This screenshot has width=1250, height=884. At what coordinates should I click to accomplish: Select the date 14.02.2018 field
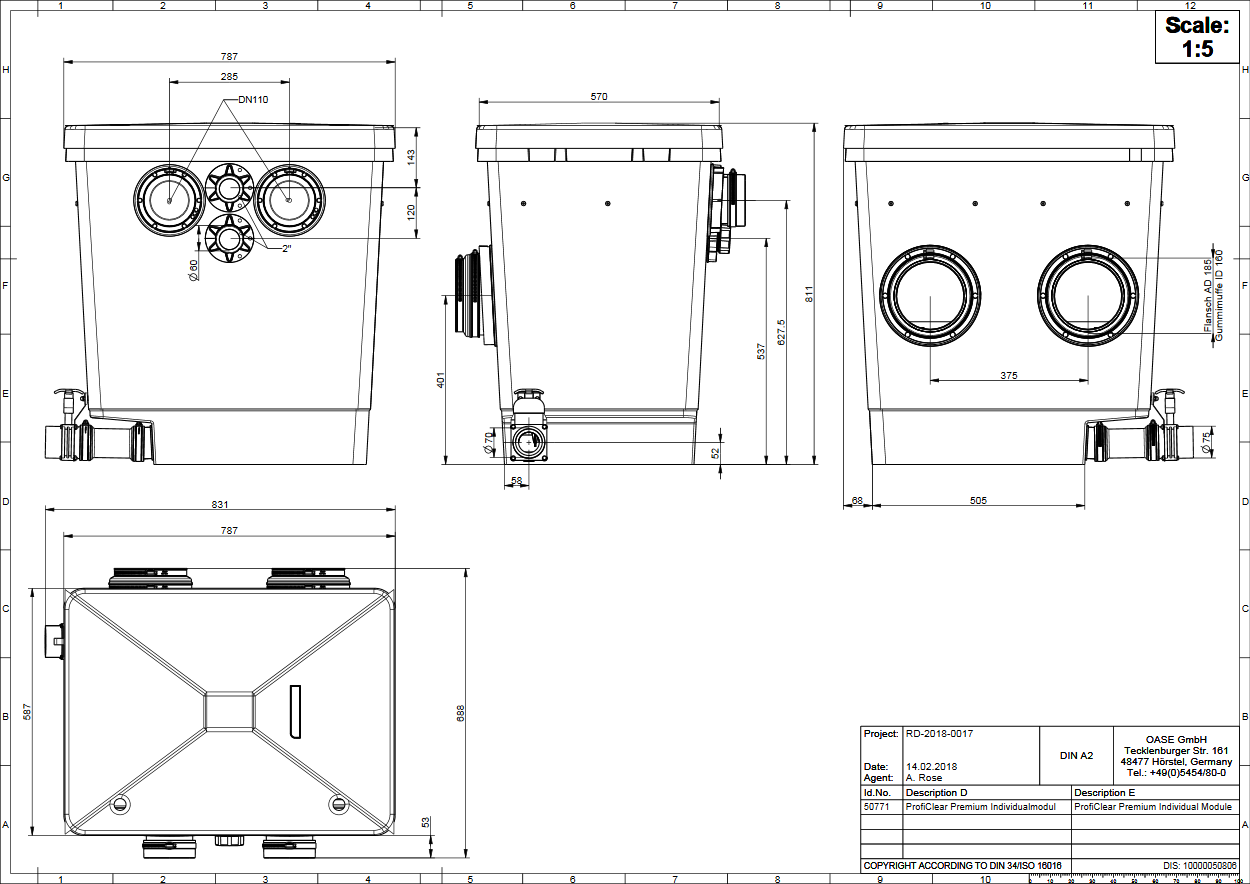(x=931, y=767)
